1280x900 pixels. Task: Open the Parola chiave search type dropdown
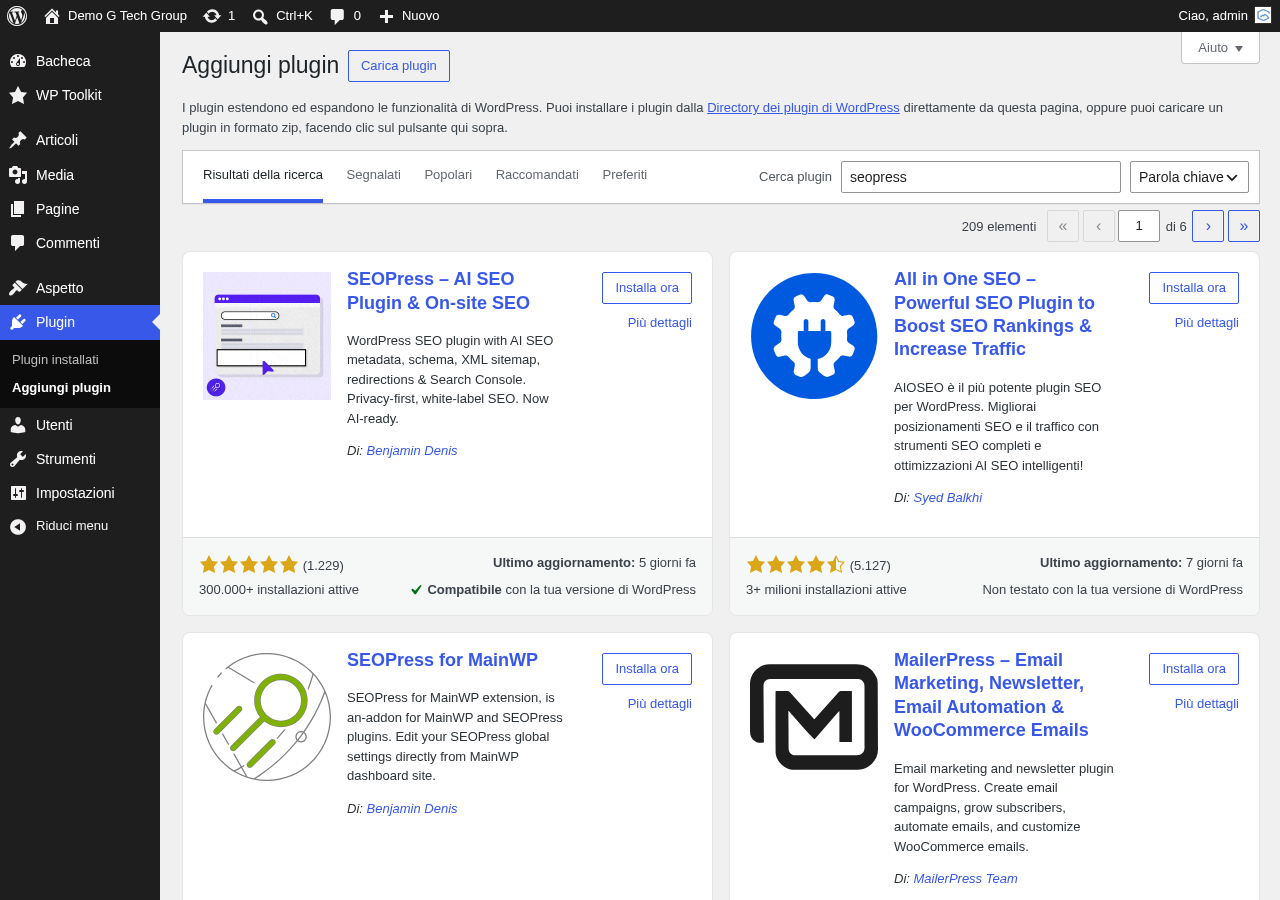[1189, 177]
